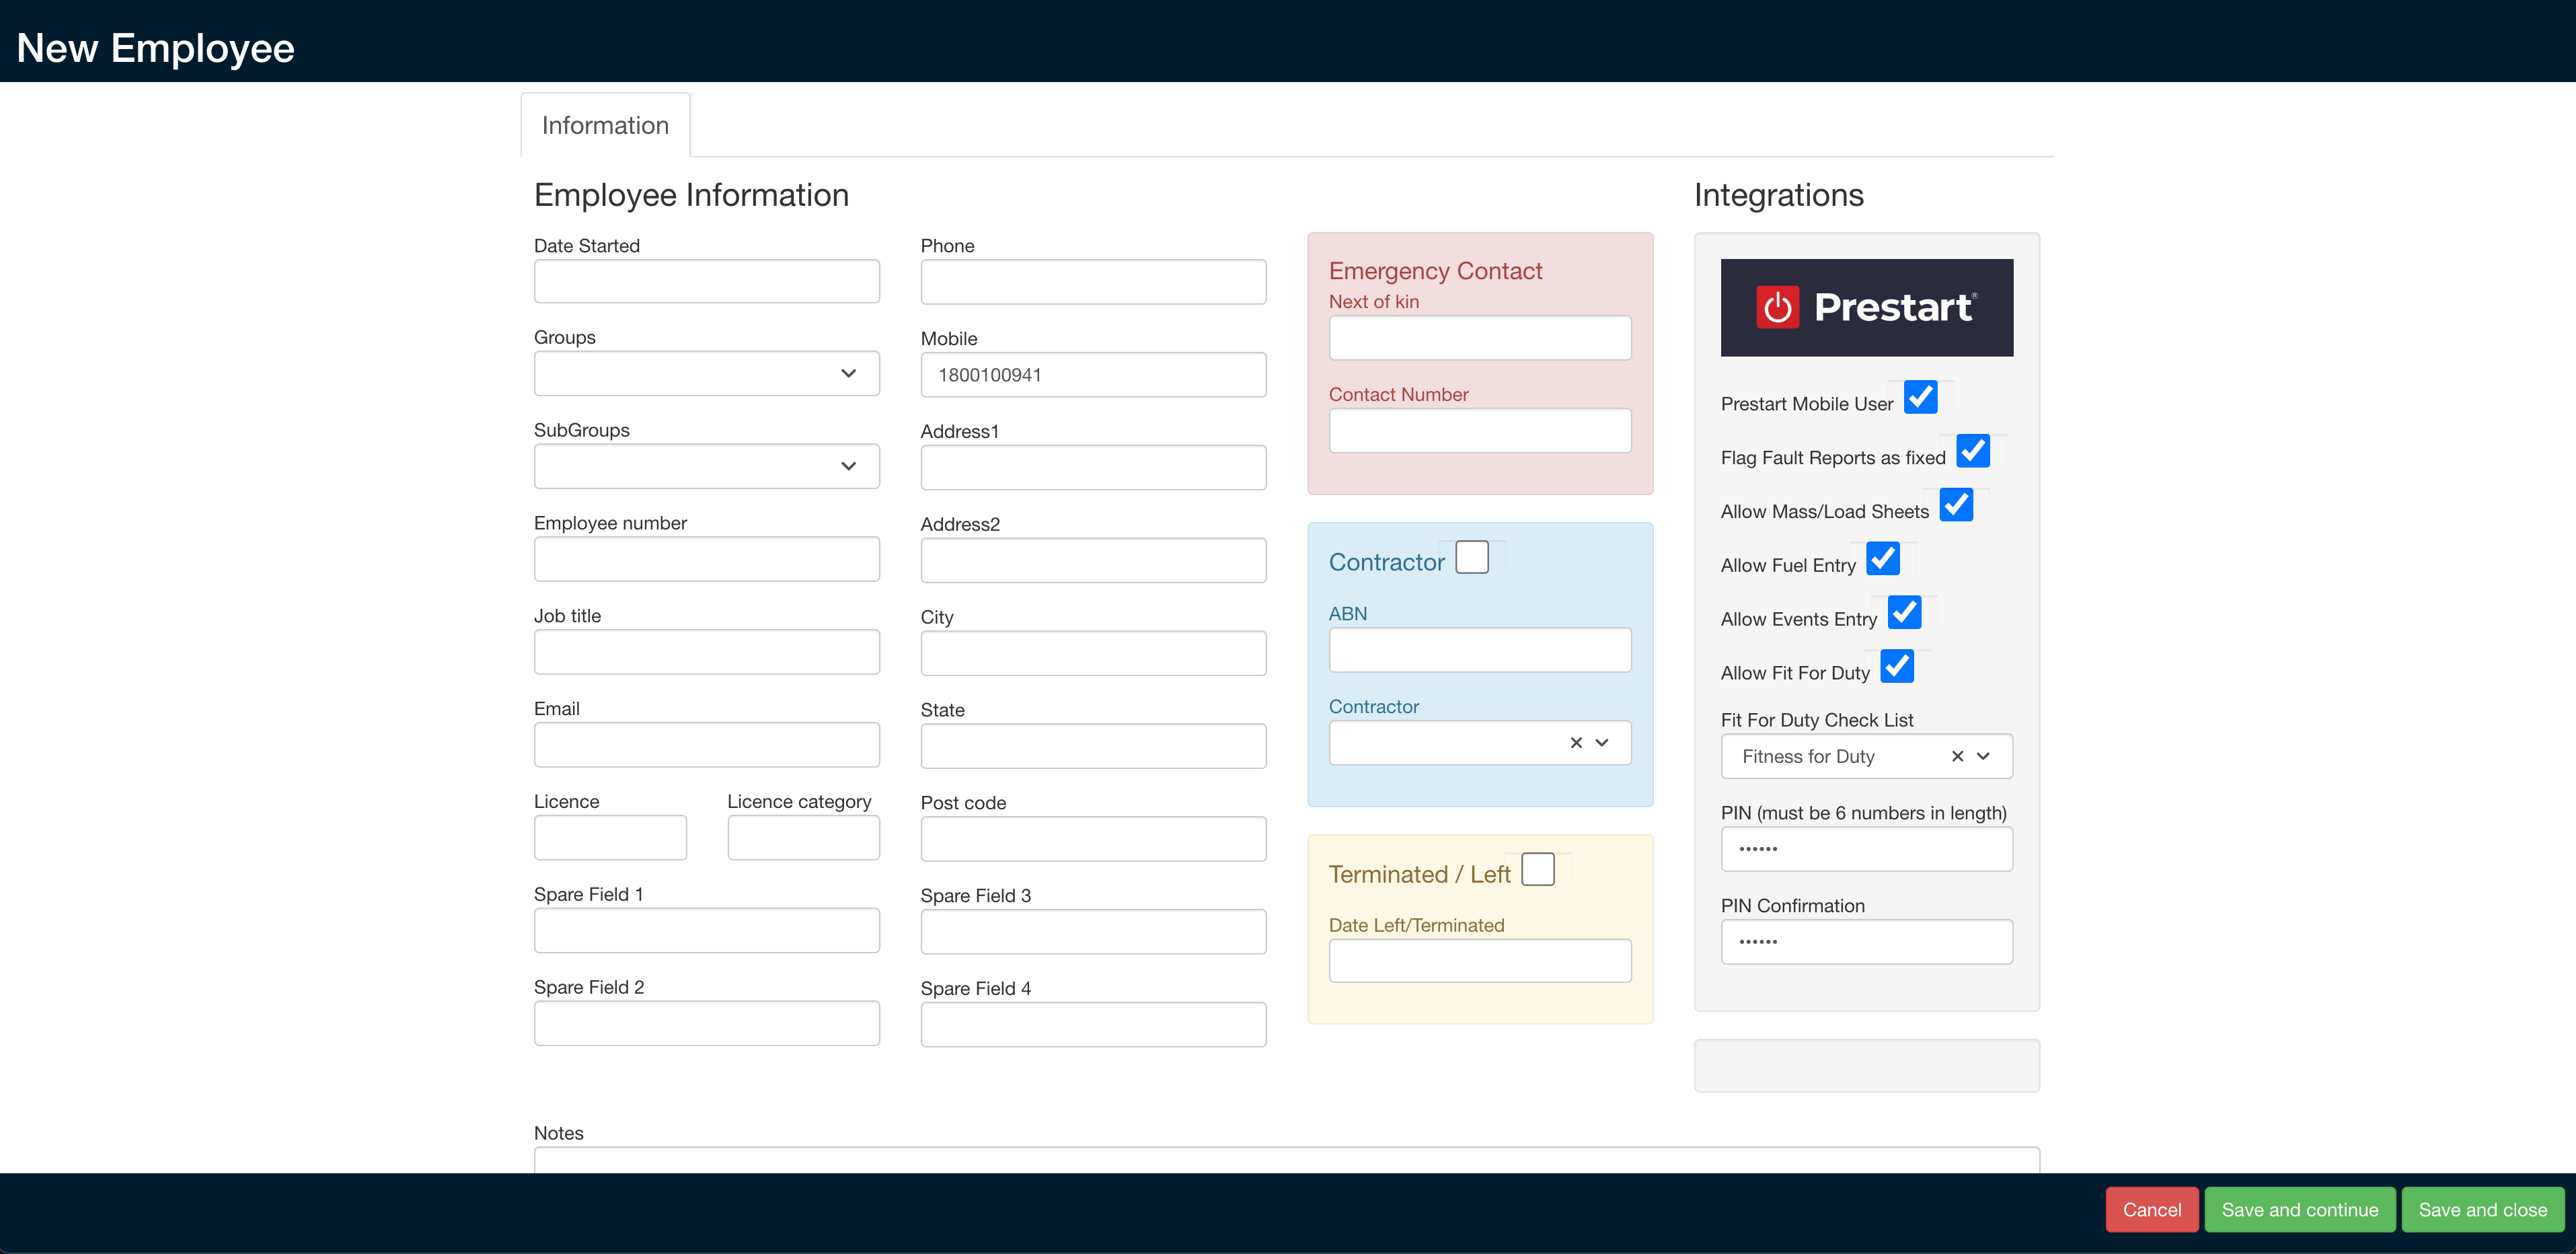
Task: Click the Date Started field
Action: click(706, 281)
